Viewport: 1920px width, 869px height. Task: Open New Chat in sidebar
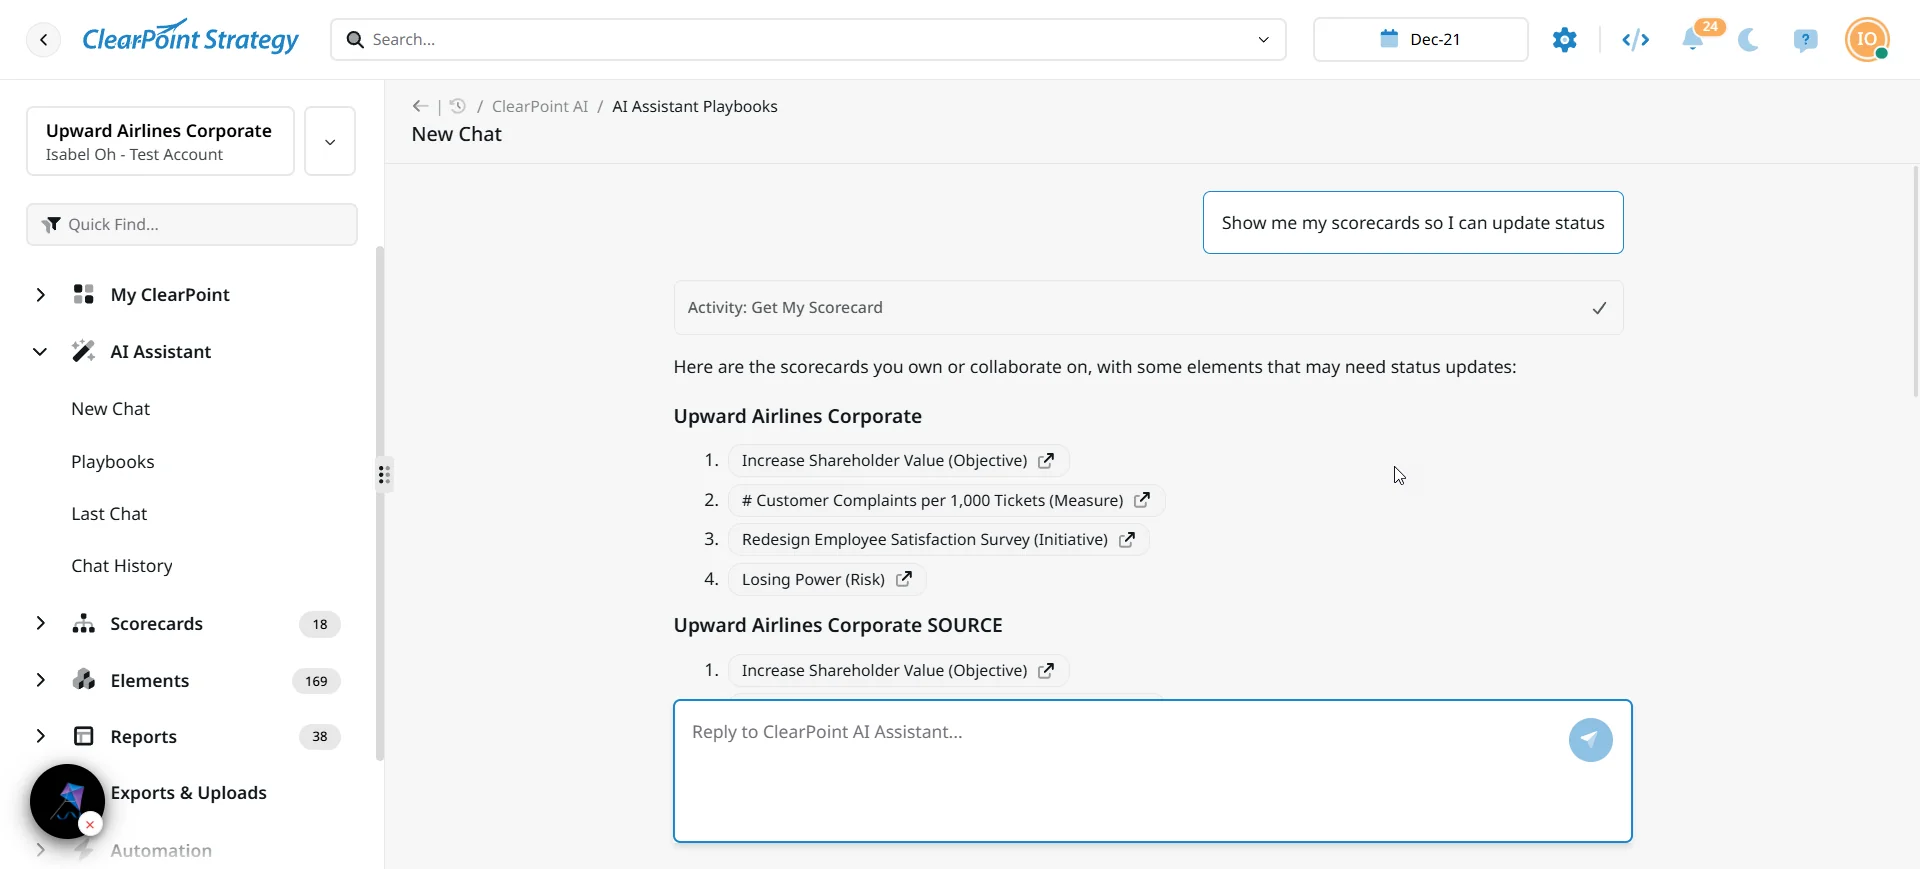click(110, 409)
